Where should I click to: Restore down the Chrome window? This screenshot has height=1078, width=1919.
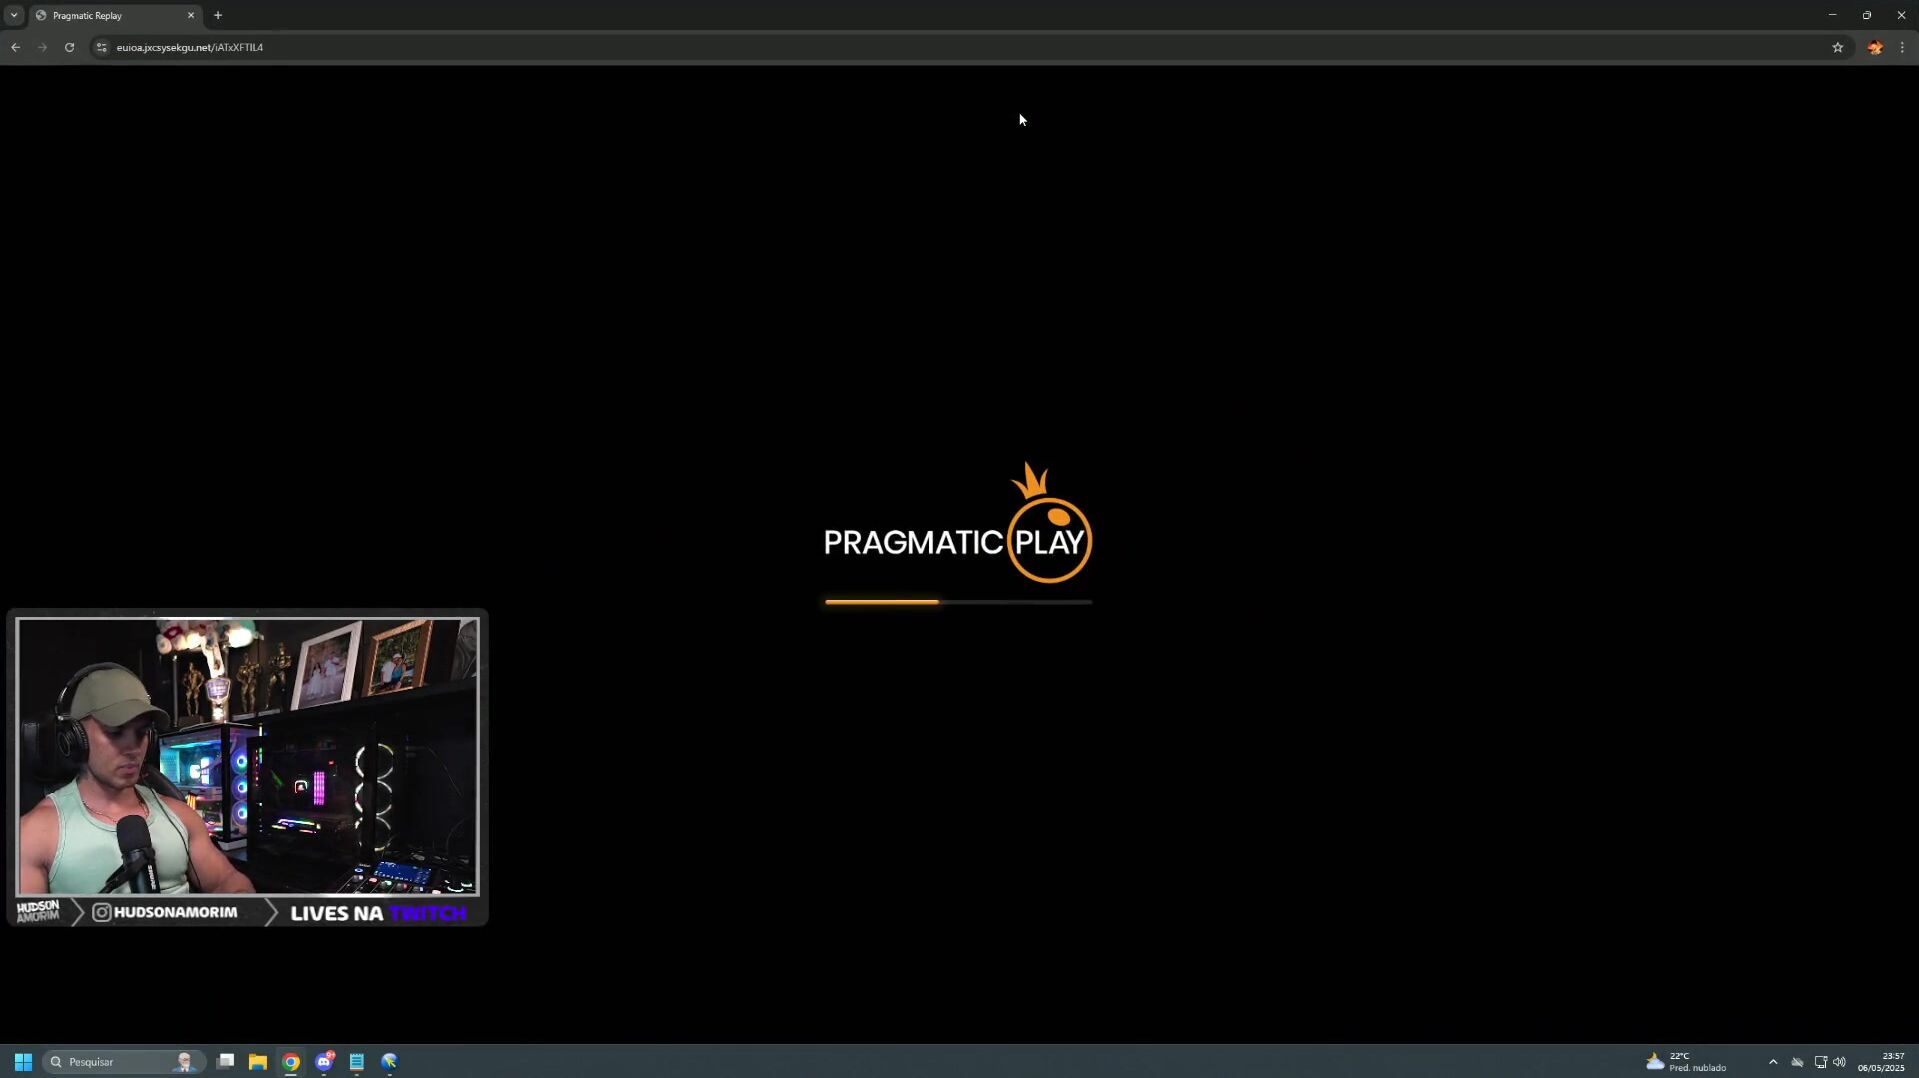[x=1866, y=15]
